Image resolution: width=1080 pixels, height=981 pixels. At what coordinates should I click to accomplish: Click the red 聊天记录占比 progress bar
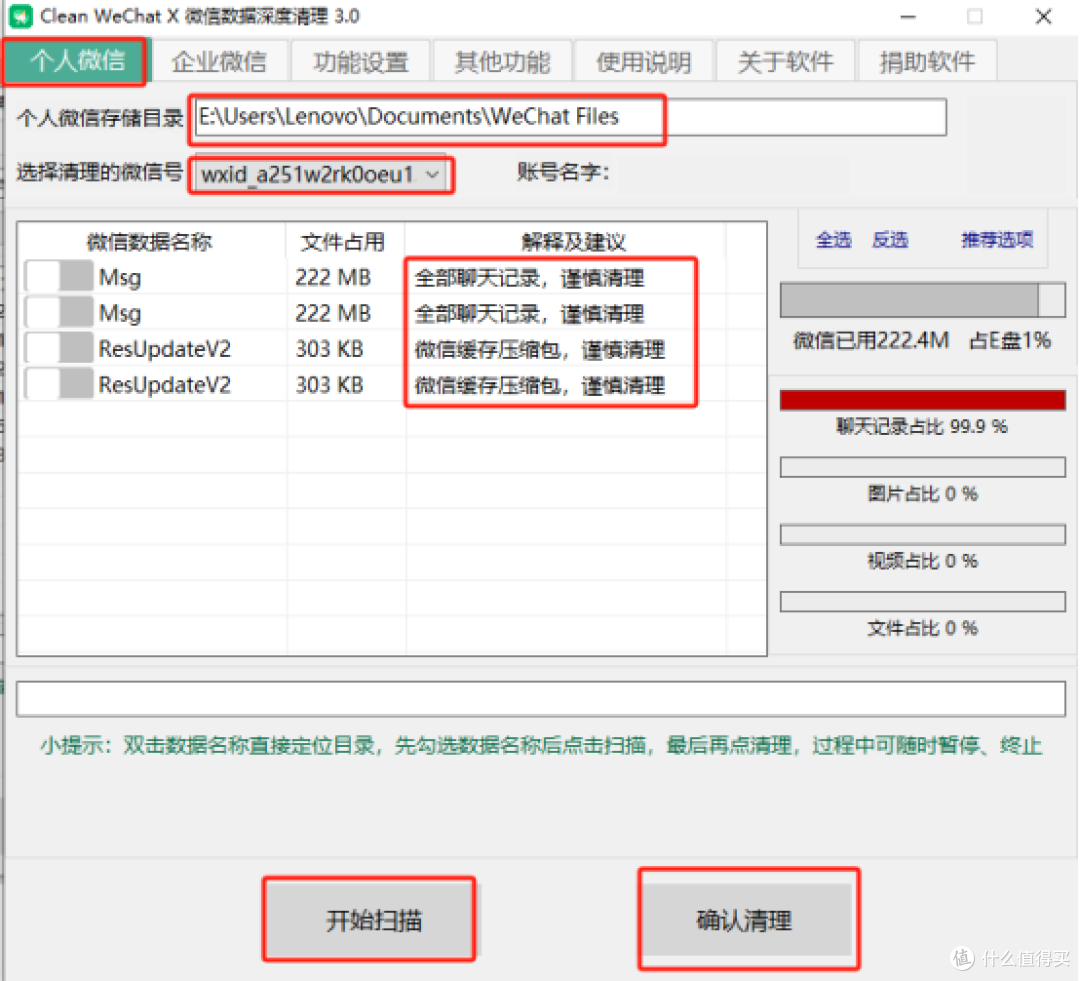921,399
